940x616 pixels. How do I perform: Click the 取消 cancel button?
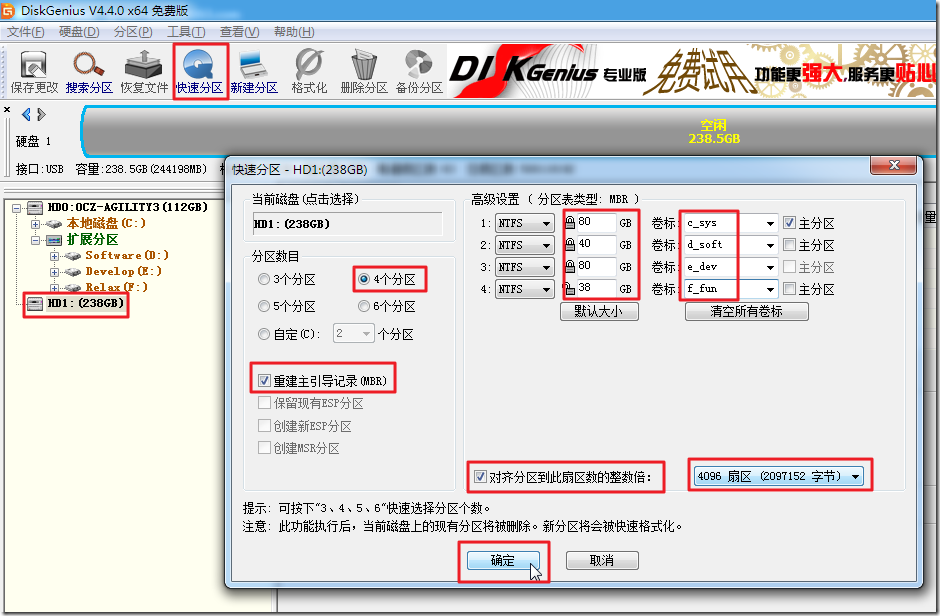tap(602, 560)
